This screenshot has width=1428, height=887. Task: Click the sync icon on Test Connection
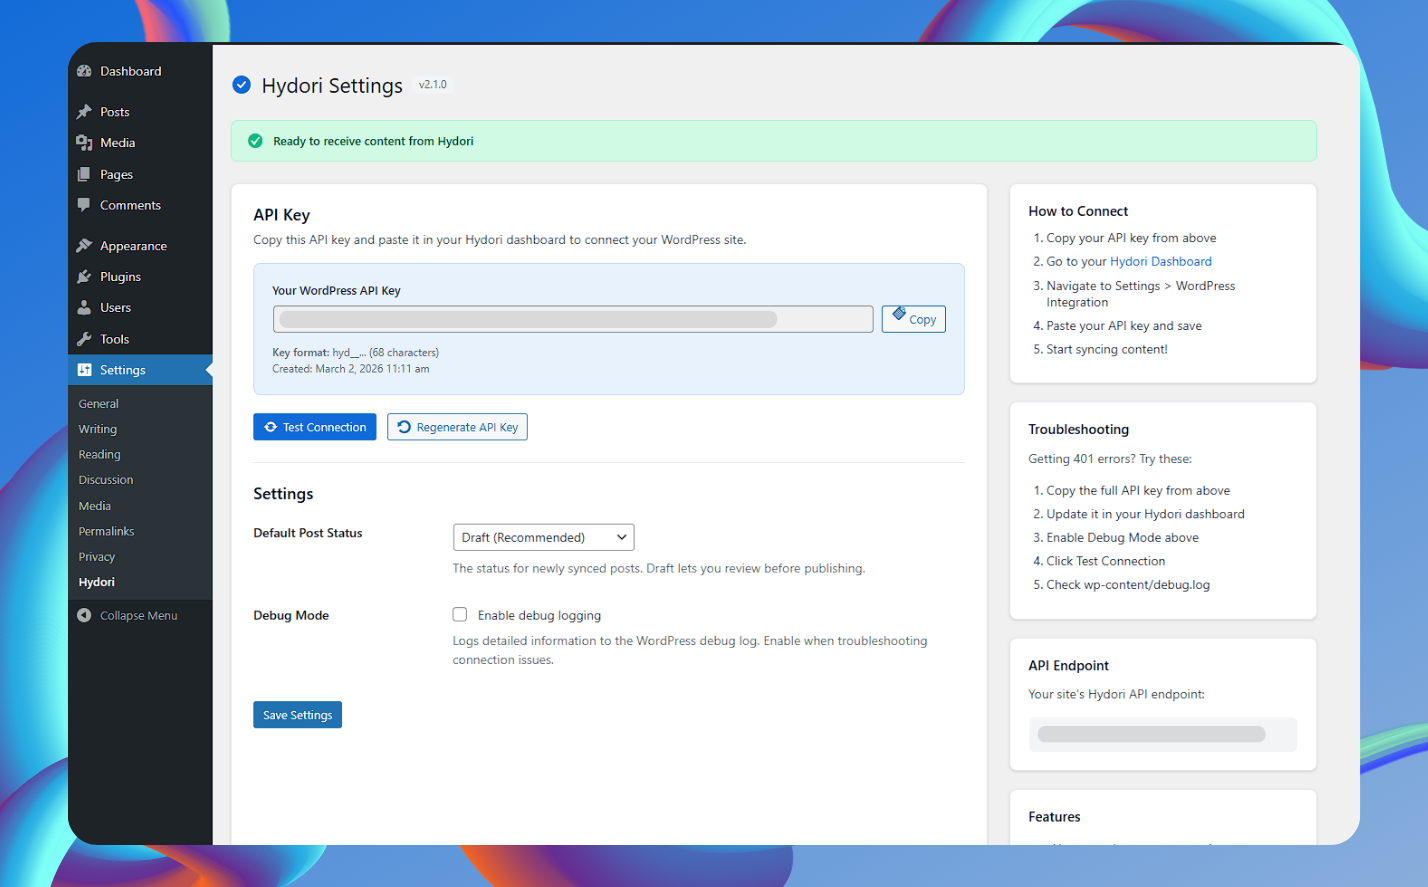coord(270,427)
